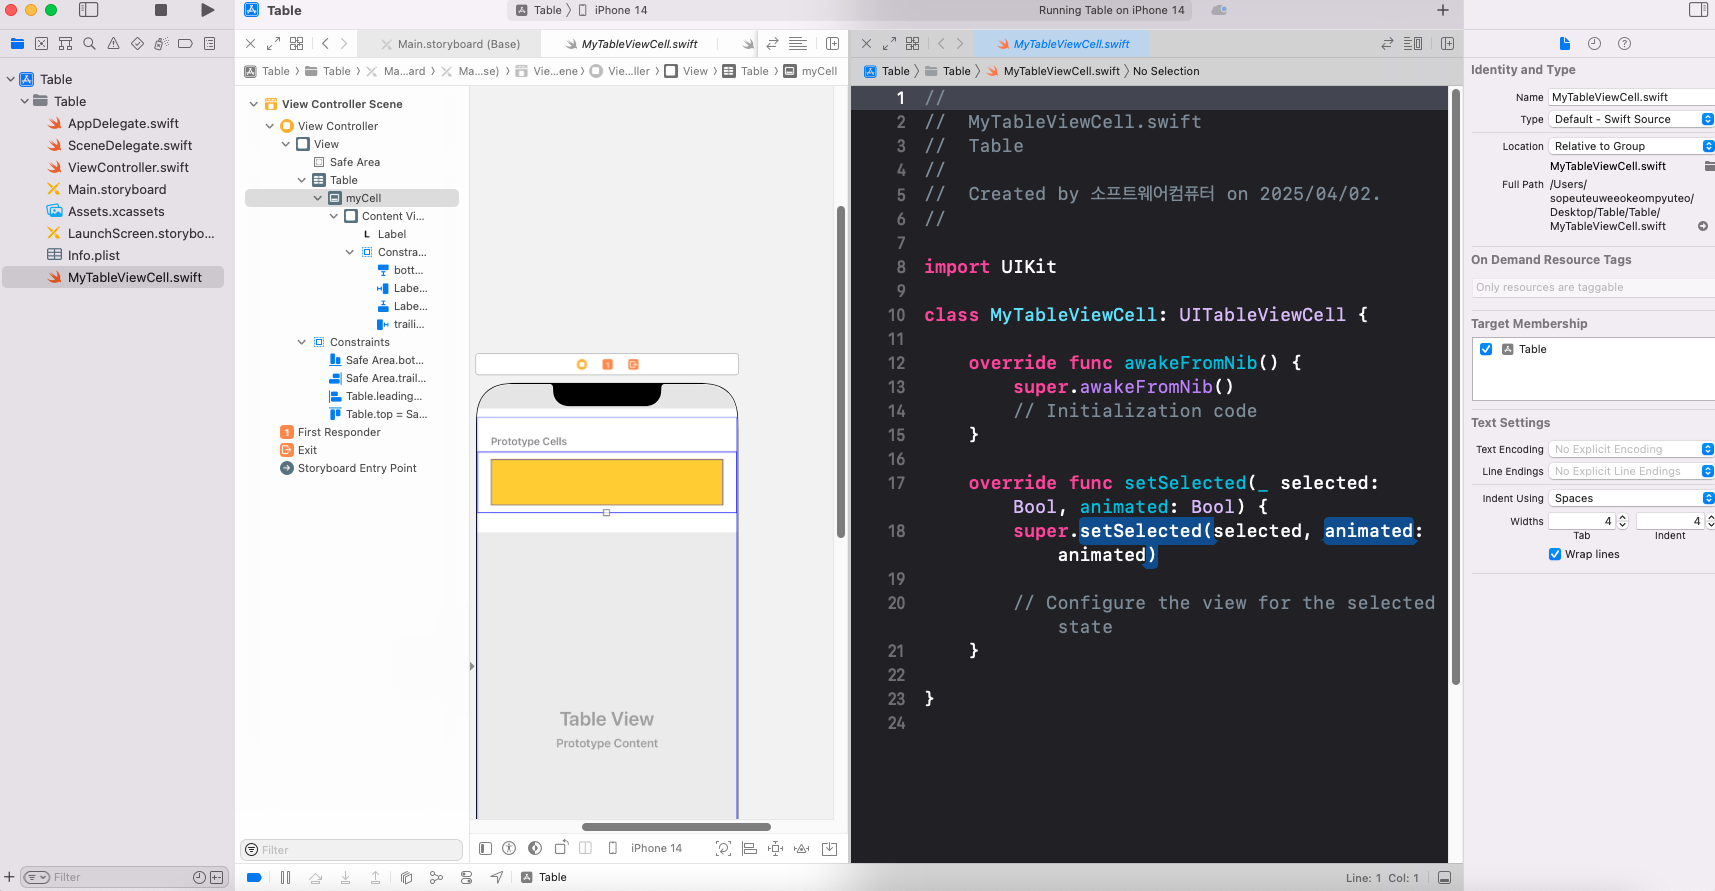Click the myCell breadcrumb in the jump bar

[811, 71]
